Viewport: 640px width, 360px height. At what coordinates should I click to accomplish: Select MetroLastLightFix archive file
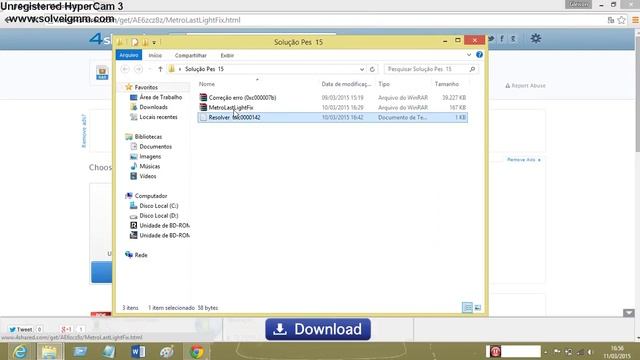point(231,107)
